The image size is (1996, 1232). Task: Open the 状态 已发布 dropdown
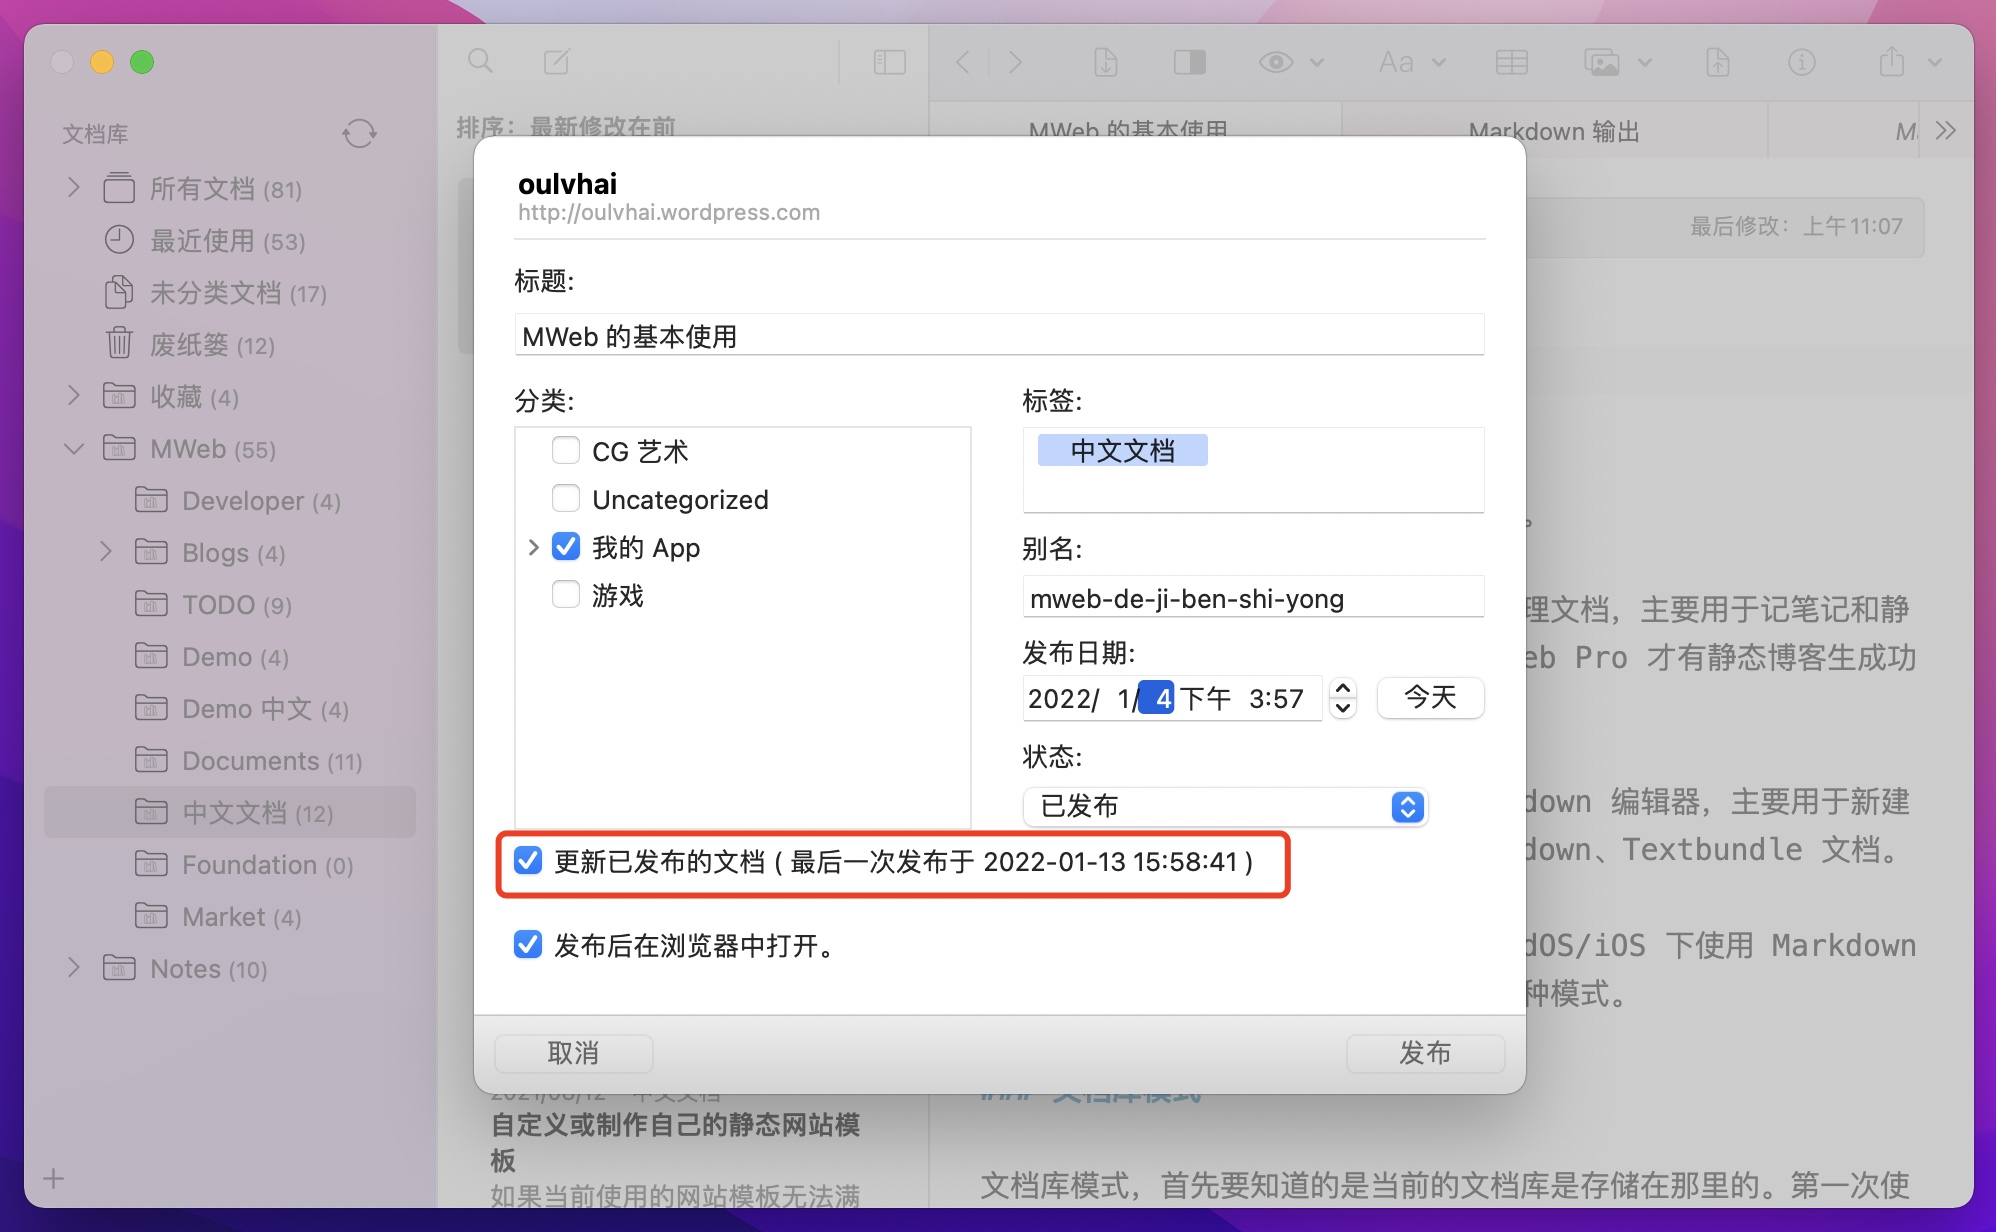click(1225, 806)
